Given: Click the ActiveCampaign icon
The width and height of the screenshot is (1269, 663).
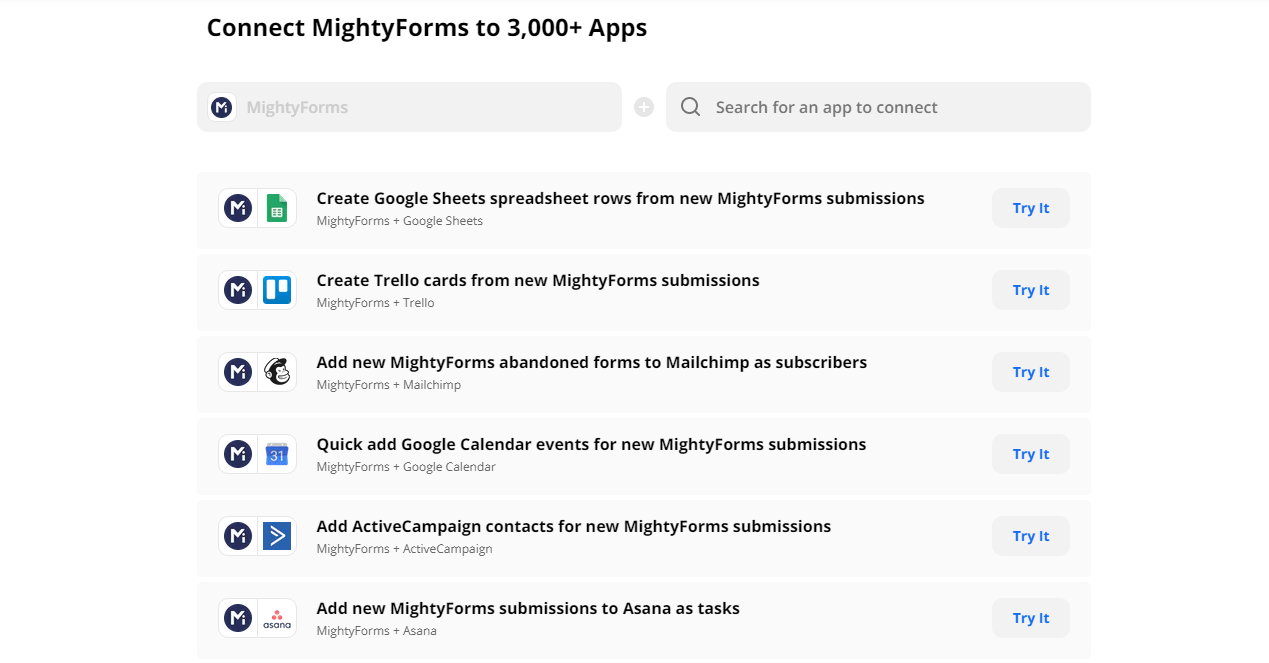Looking at the screenshot, I should click(x=277, y=536).
